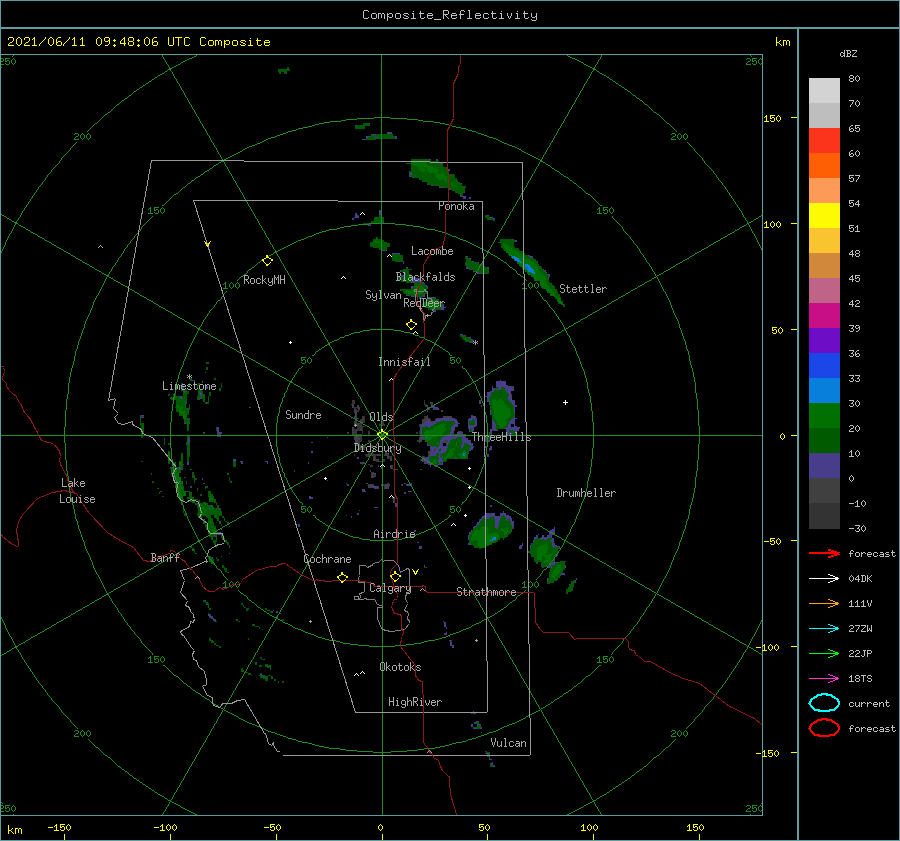Click the Calgary city label
The width and height of the screenshot is (900, 841).
(390, 588)
